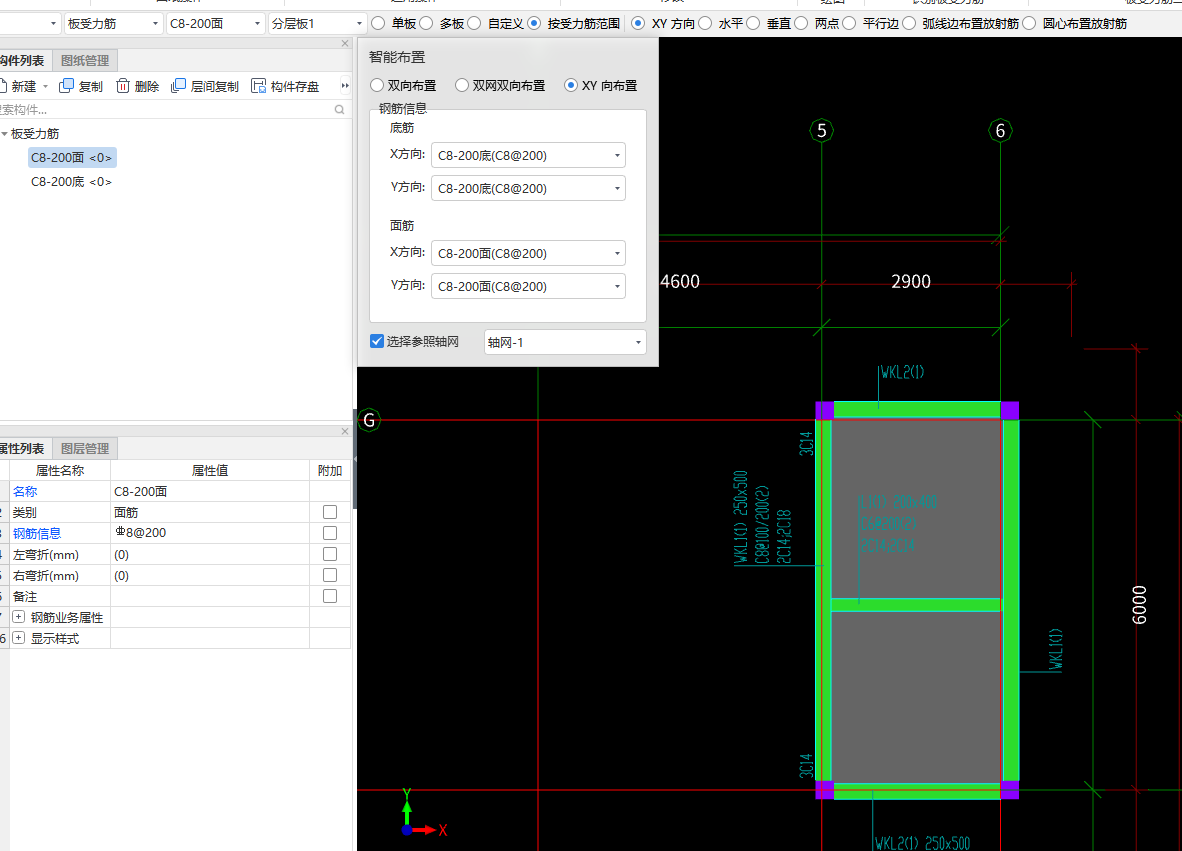
Task: Click the WKL2(1) beam label at top
Action: tap(902, 372)
